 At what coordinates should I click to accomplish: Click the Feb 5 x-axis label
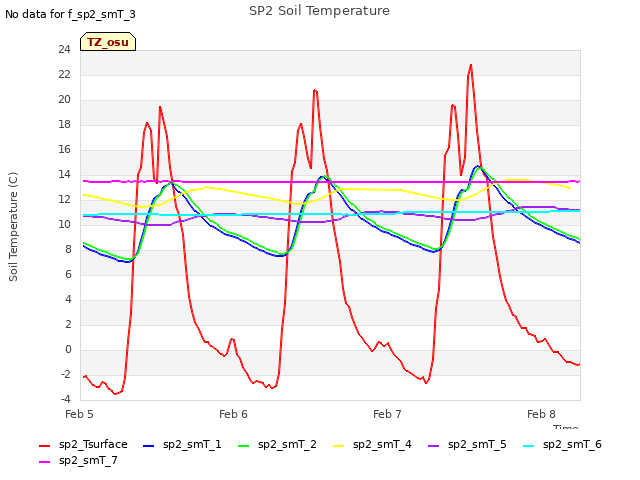point(79,414)
